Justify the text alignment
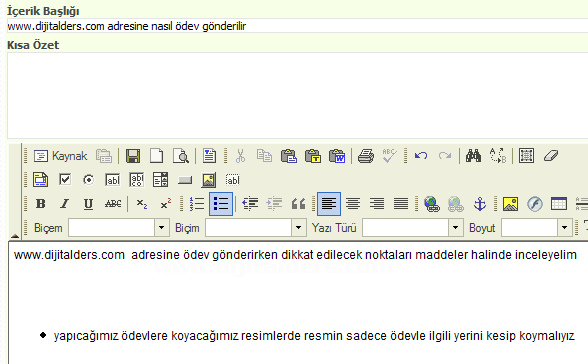The width and height of the screenshot is (588, 364). 401,204
